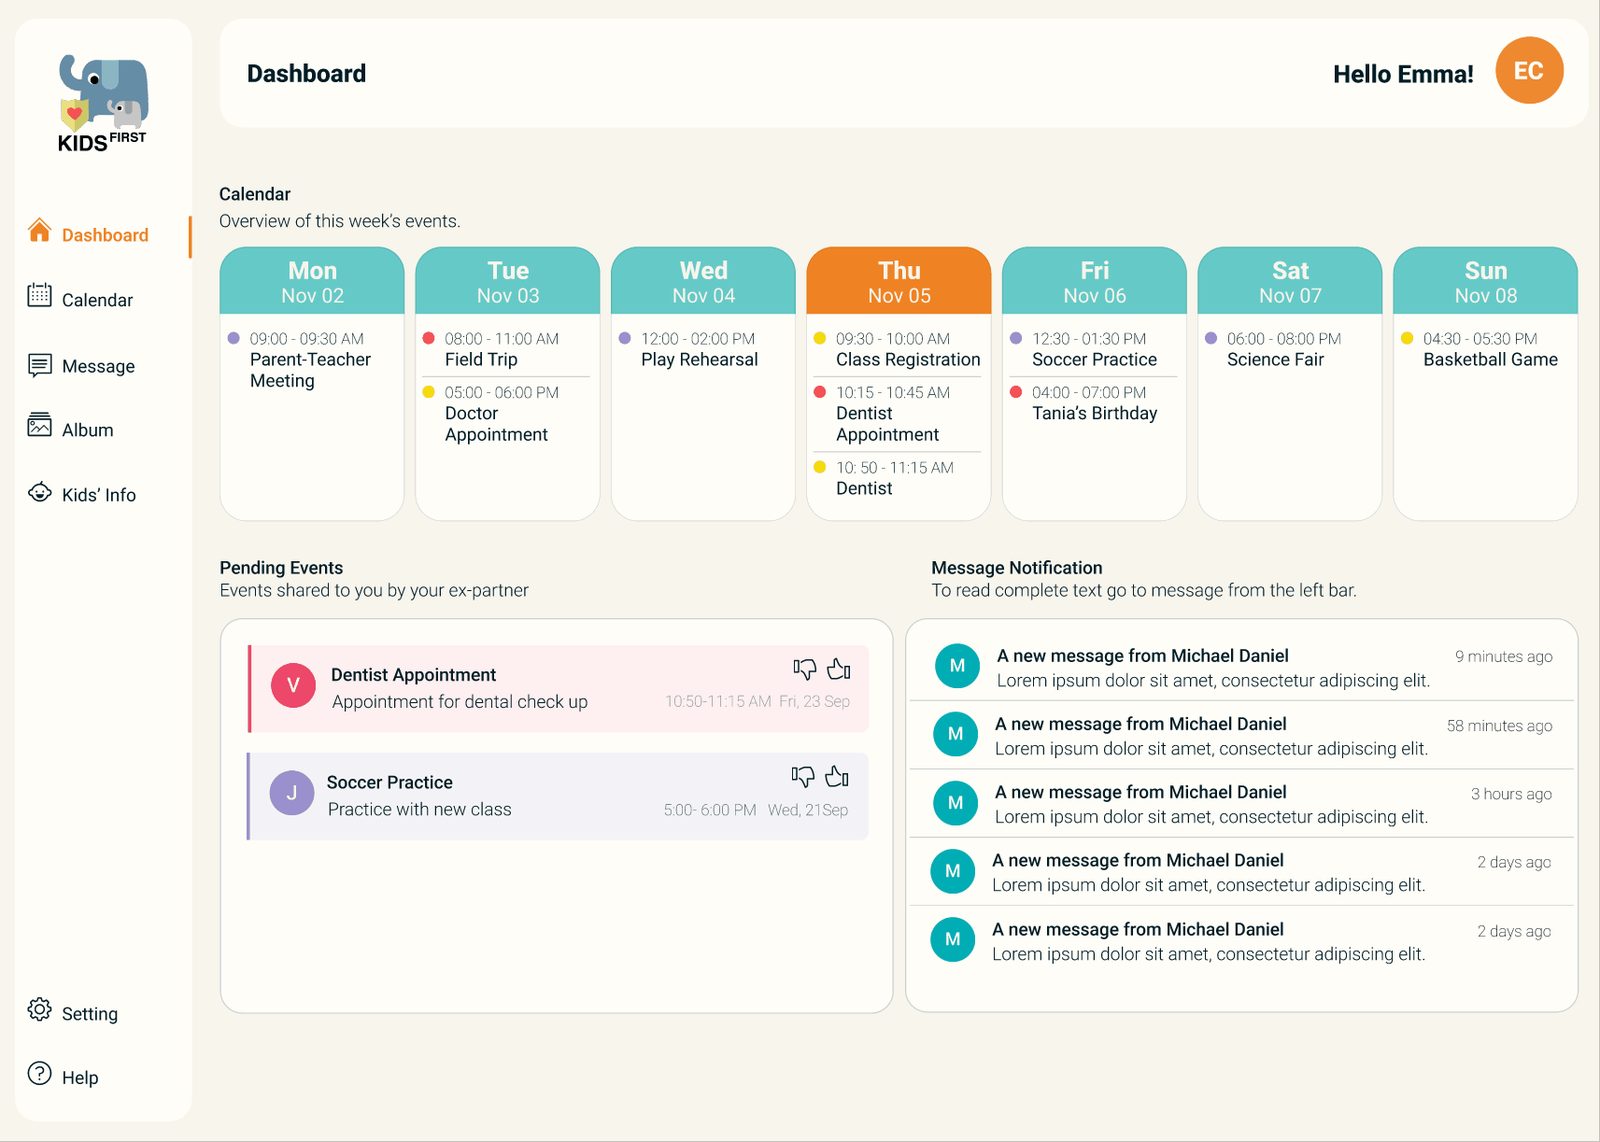1600x1142 pixels.
Task: Open Calendar via its sidebar icon
Action: pos(40,296)
